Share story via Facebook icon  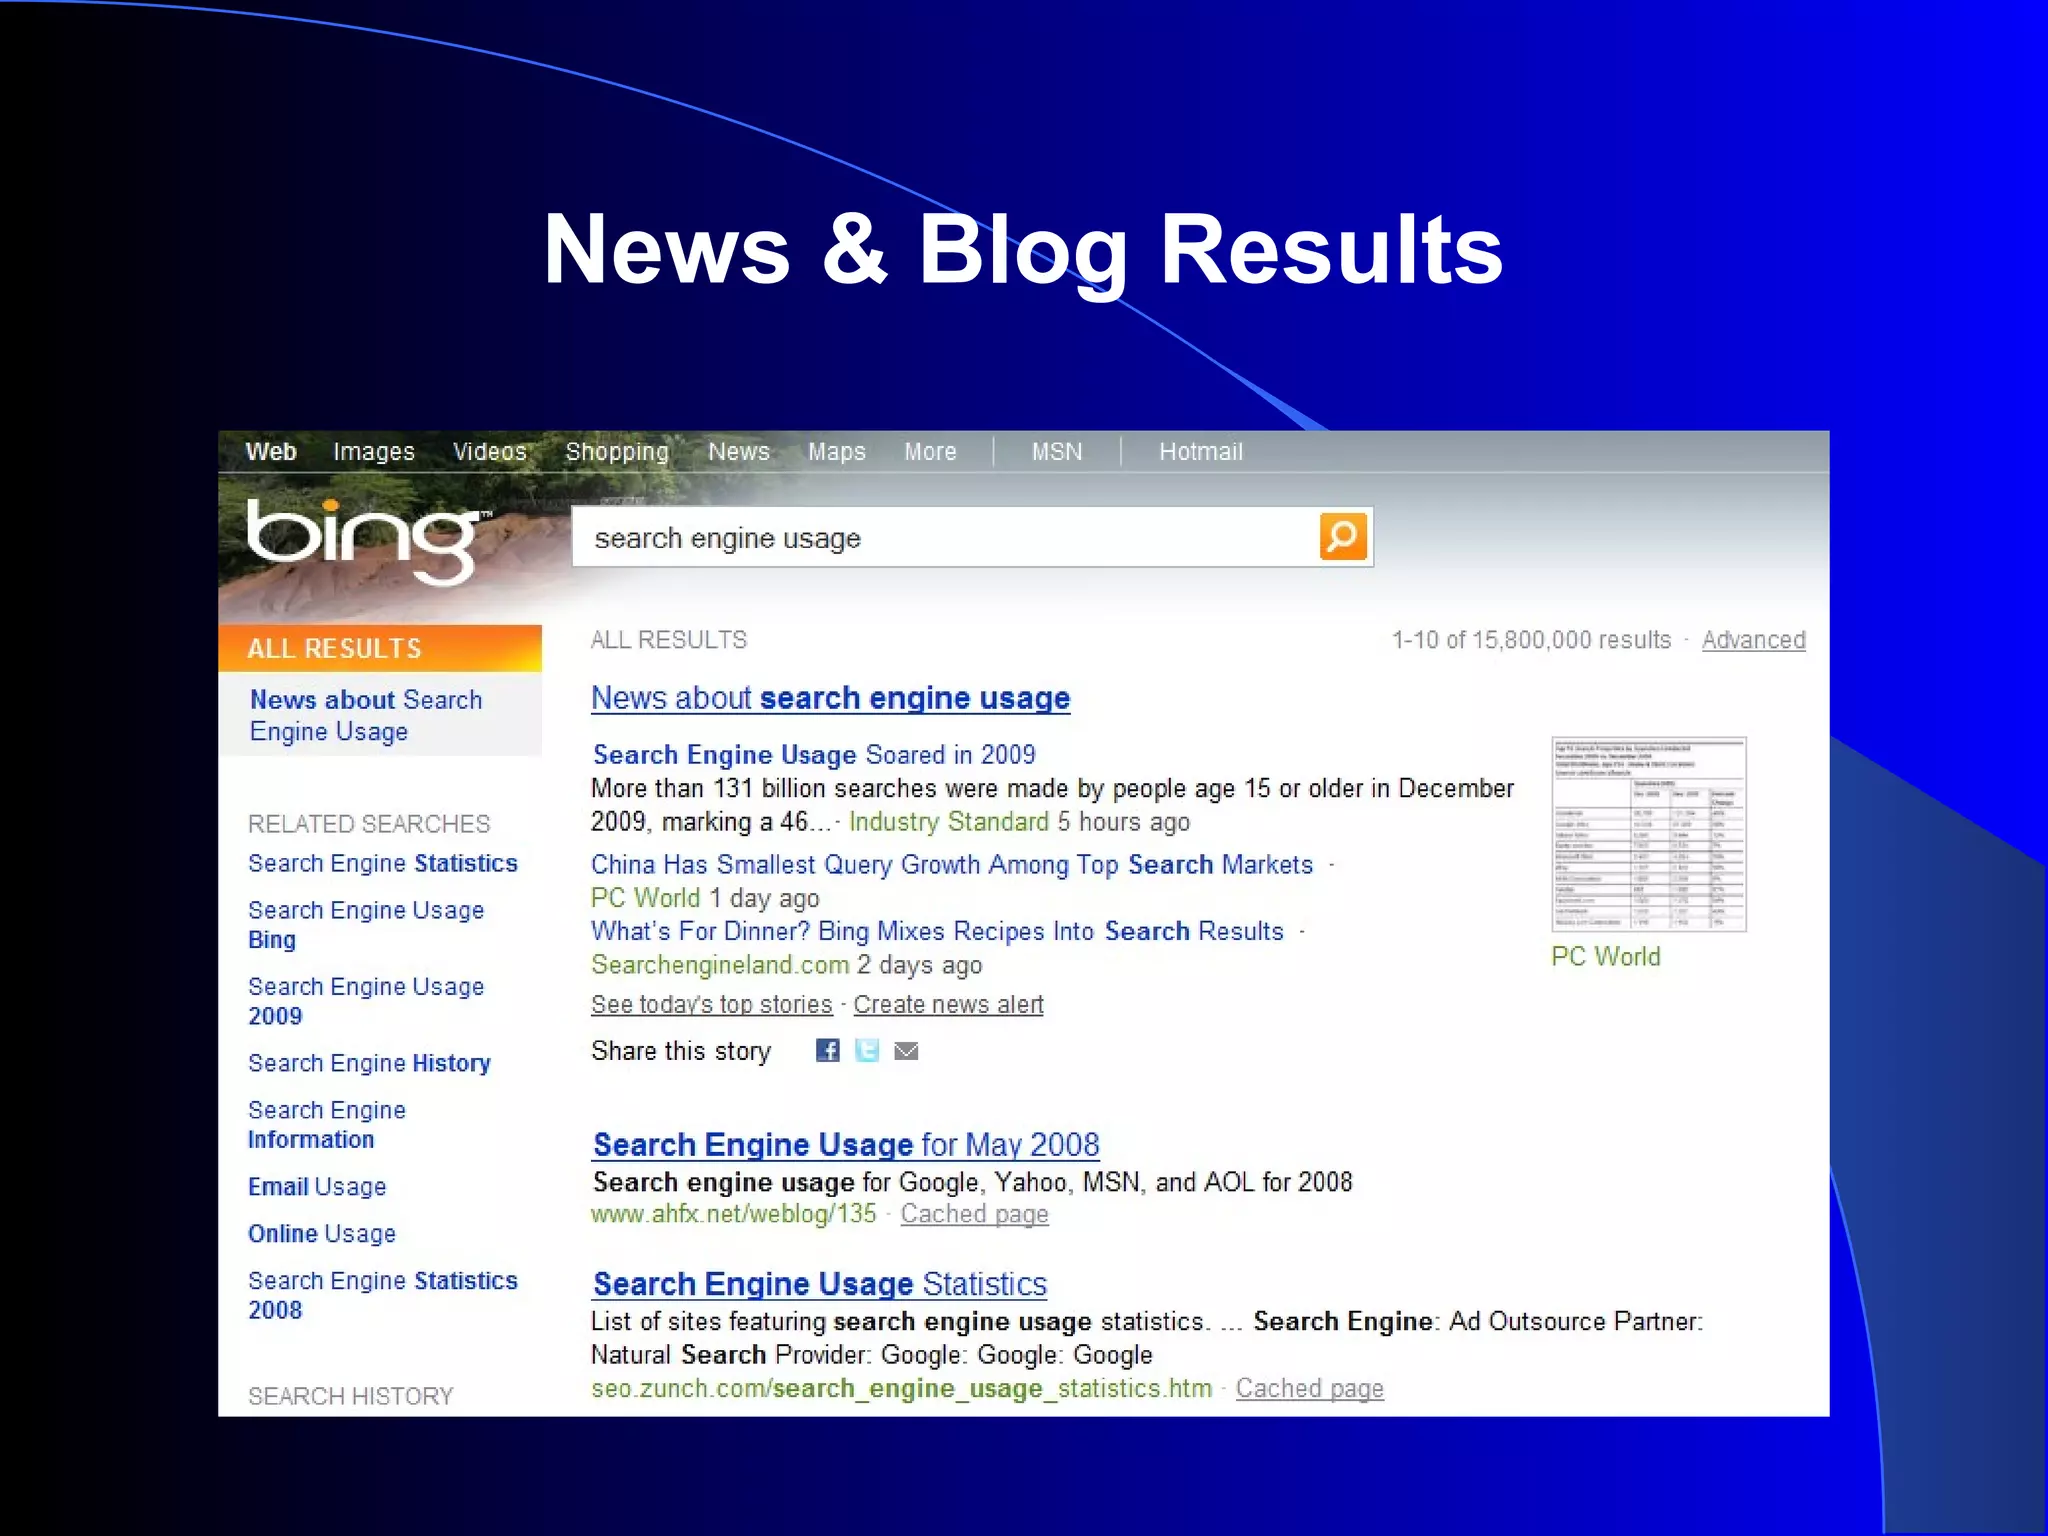827,1050
